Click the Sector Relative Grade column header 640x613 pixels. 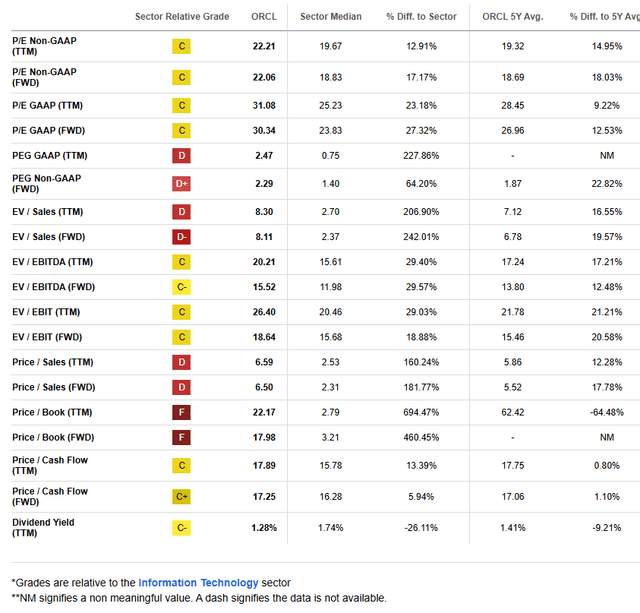pyautogui.click(x=182, y=17)
